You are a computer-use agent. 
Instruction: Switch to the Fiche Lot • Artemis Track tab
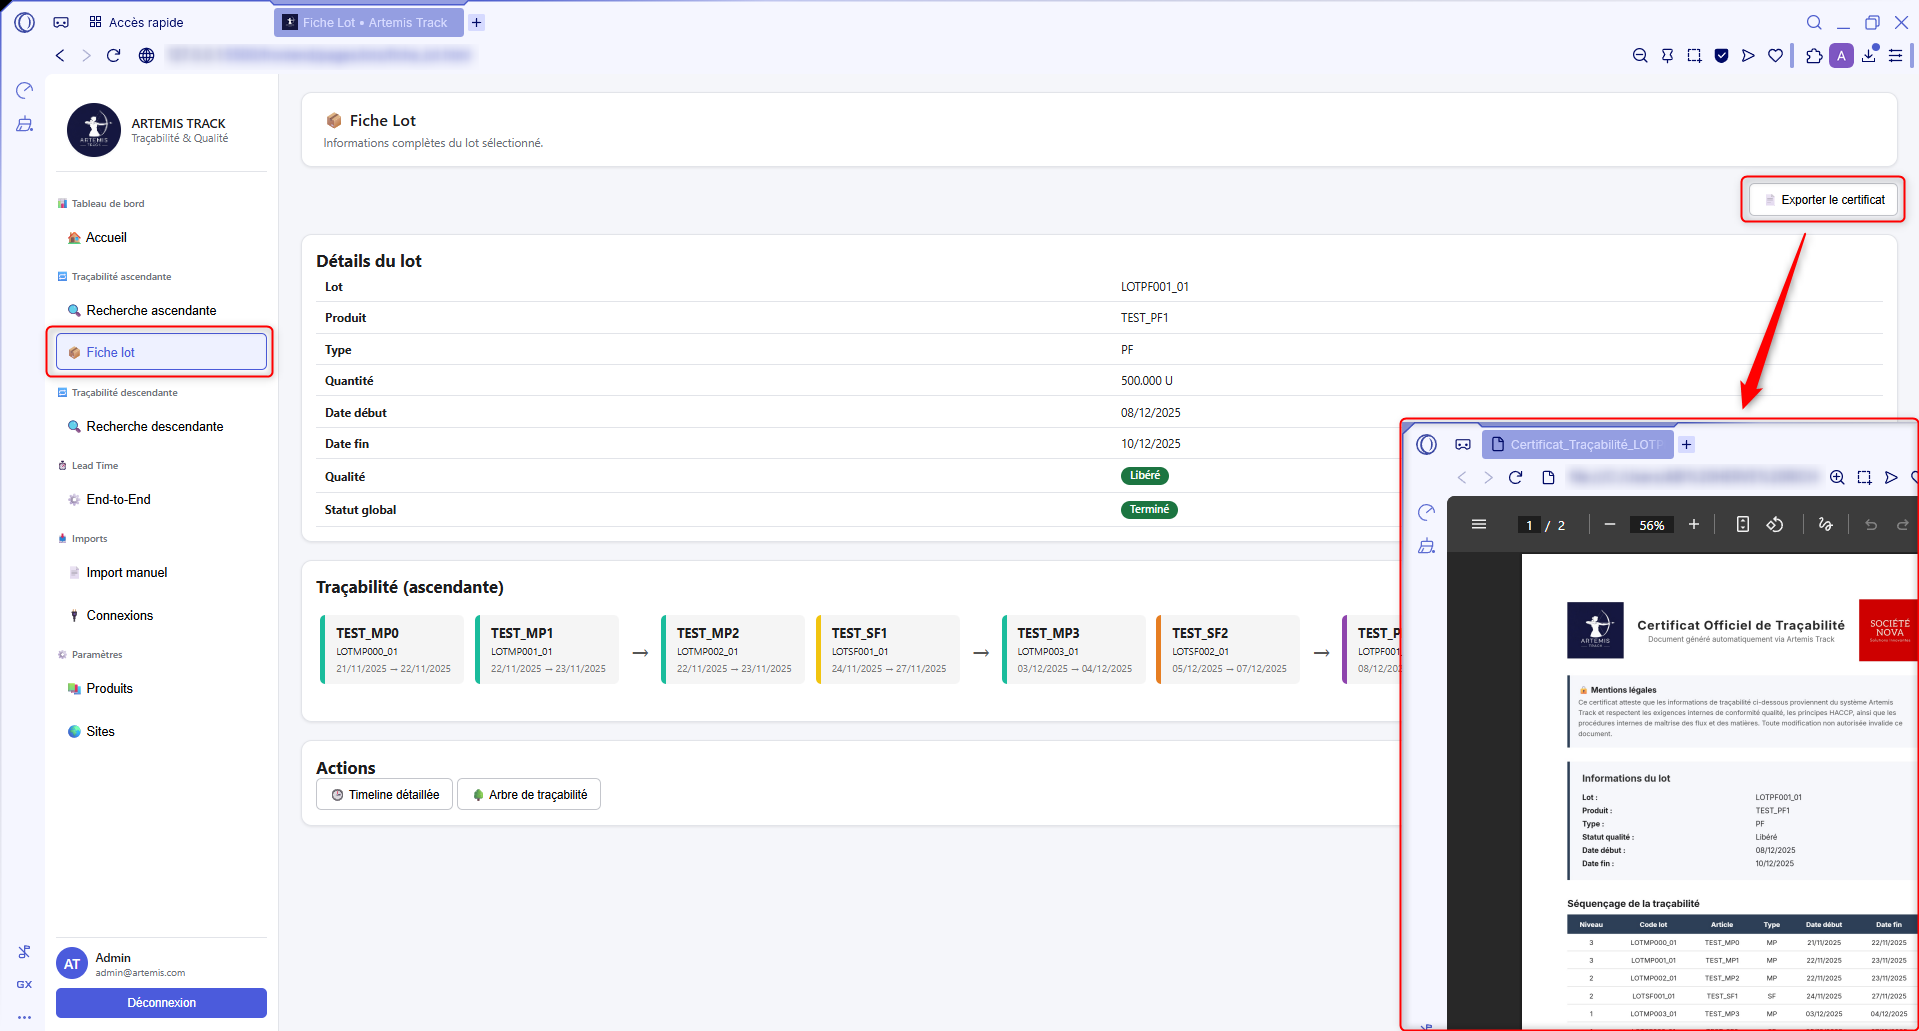pos(368,22)
